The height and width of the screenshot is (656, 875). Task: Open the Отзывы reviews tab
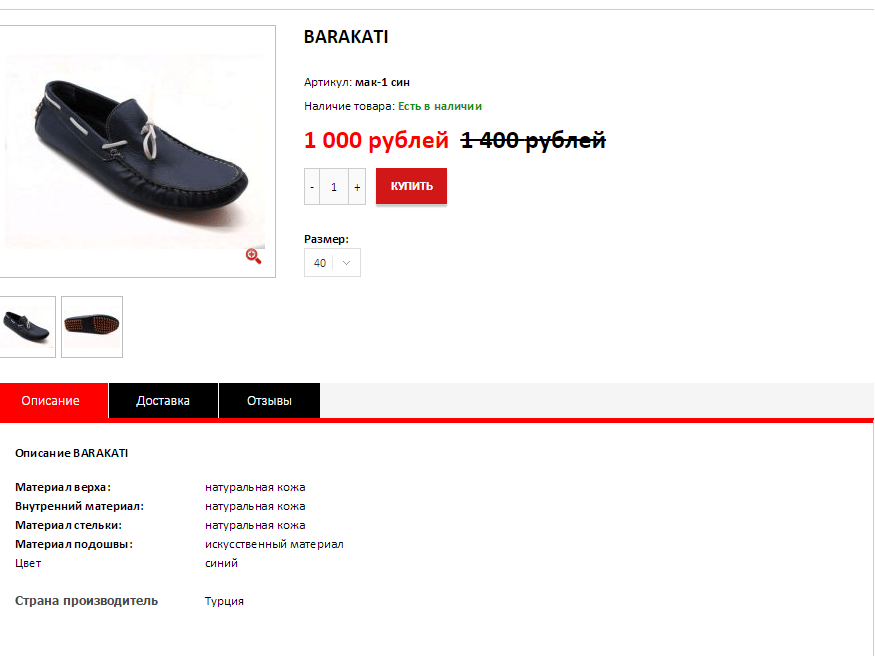[270, 401]
